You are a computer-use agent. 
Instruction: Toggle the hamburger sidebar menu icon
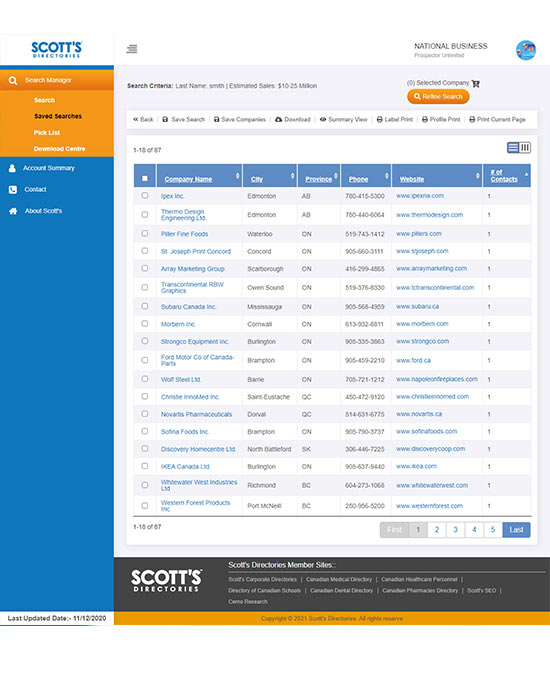[x=132, y=49]
